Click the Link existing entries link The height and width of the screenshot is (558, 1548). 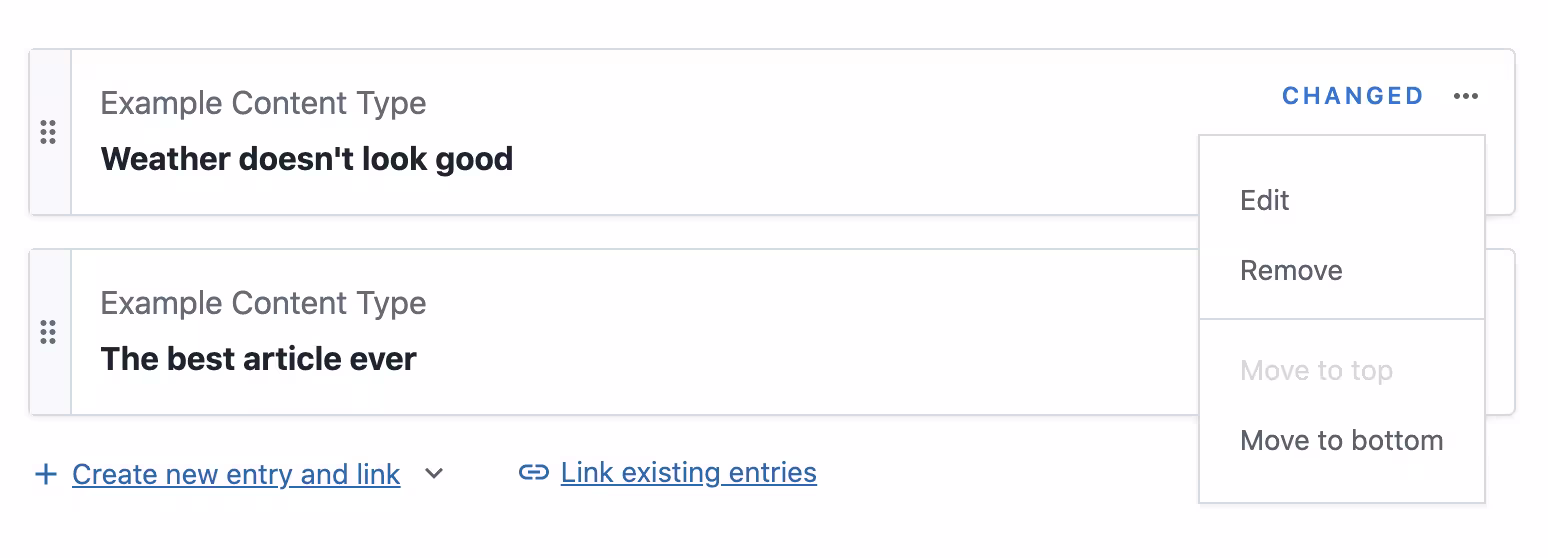click(689, 472)
